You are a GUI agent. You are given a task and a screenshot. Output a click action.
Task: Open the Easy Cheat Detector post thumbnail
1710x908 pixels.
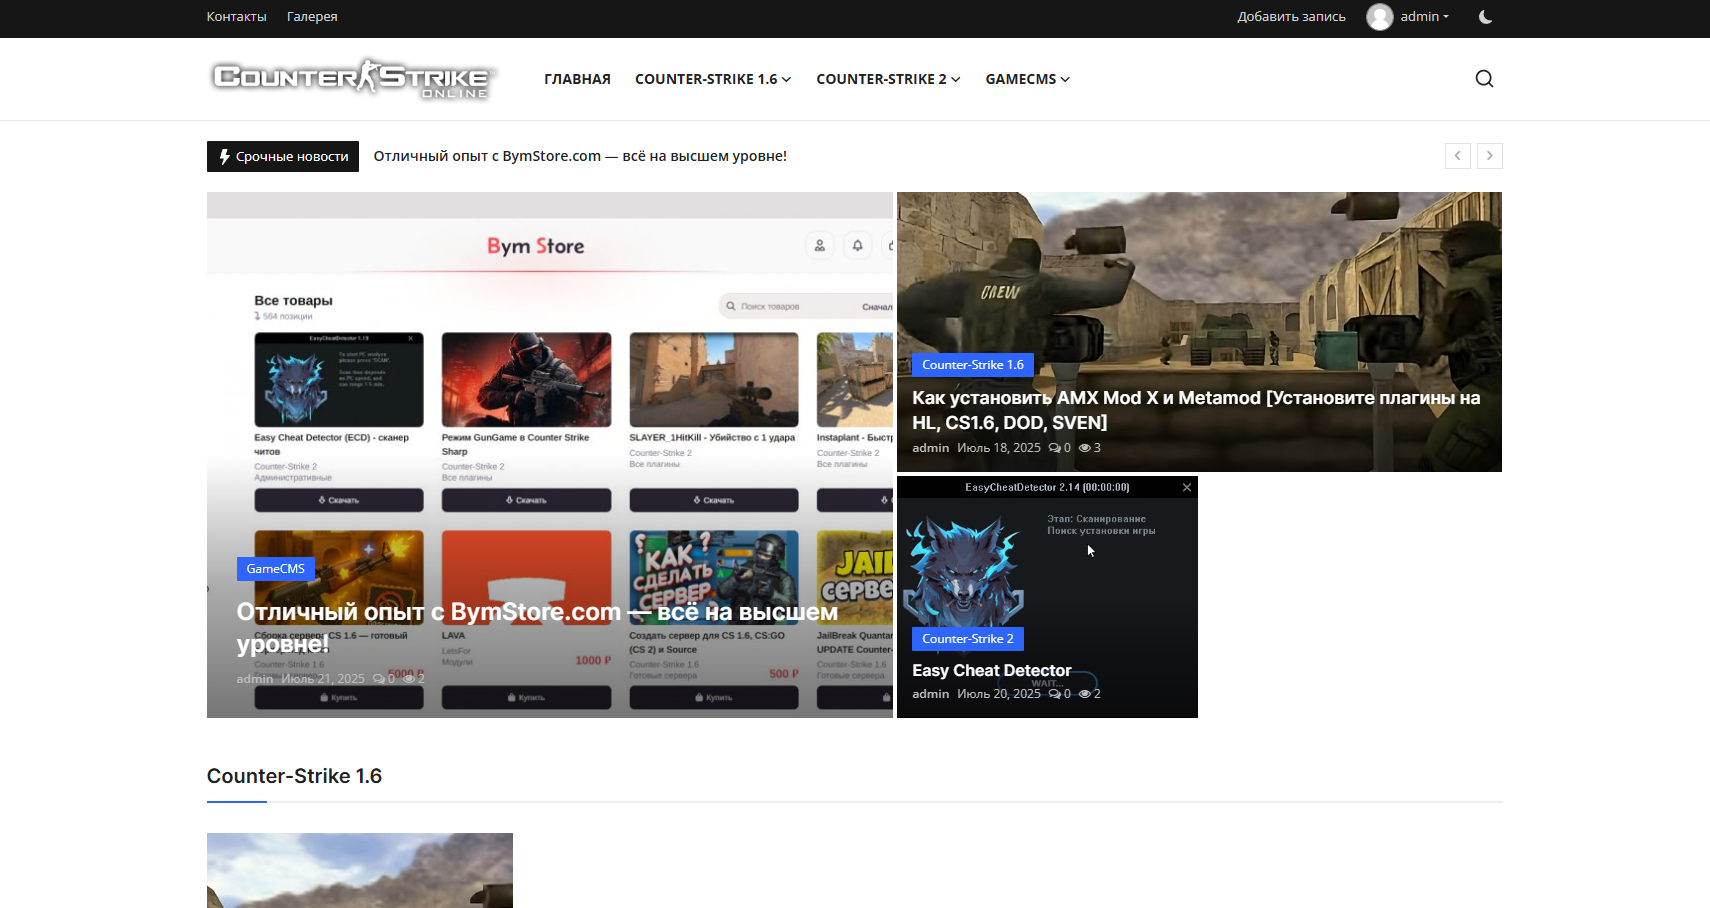click(1047, 560)
